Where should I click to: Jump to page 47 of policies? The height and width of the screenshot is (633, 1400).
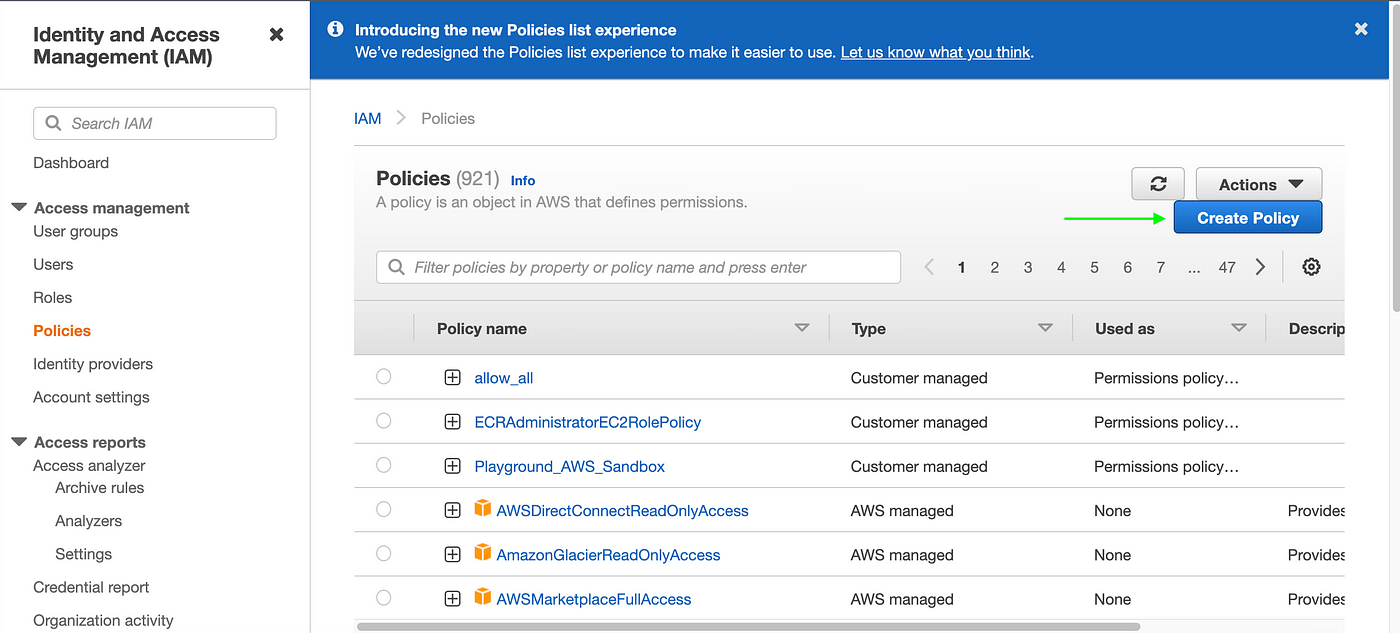click(x=1227, y=267)
